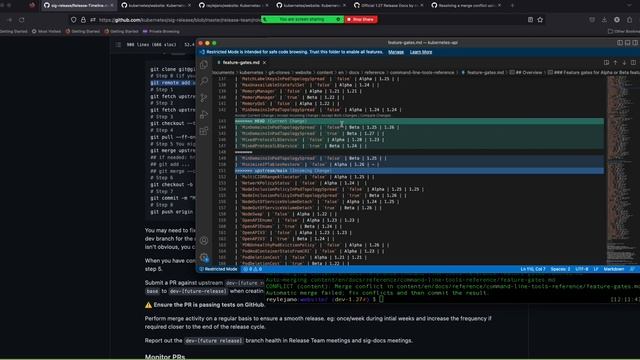
Task: Click the HEAD (Current Change) marker line
Action: click(419, 121)
